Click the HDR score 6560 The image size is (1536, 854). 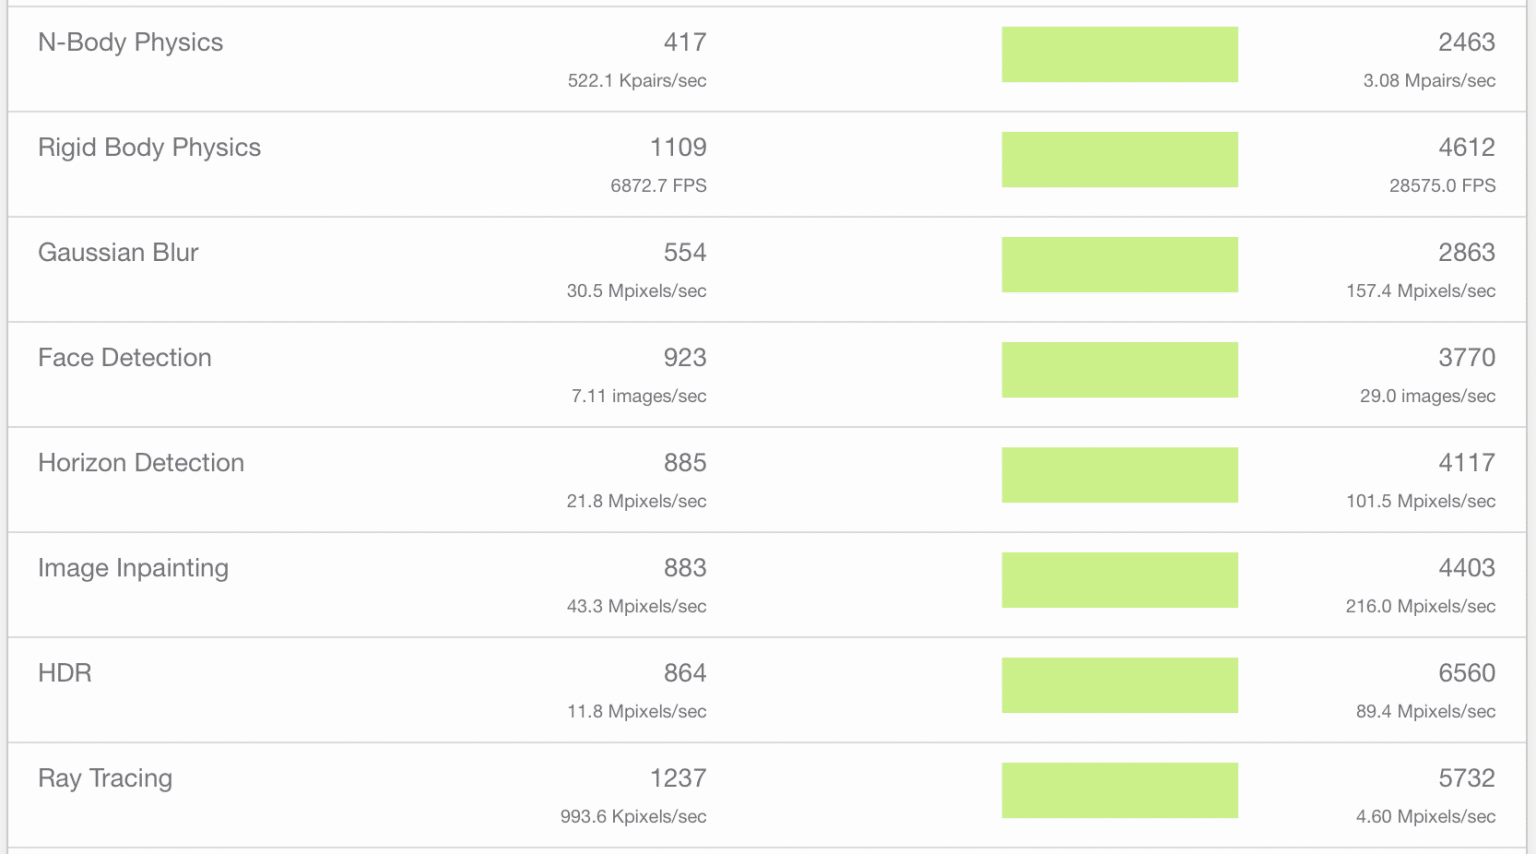(x=1466, y=673)
